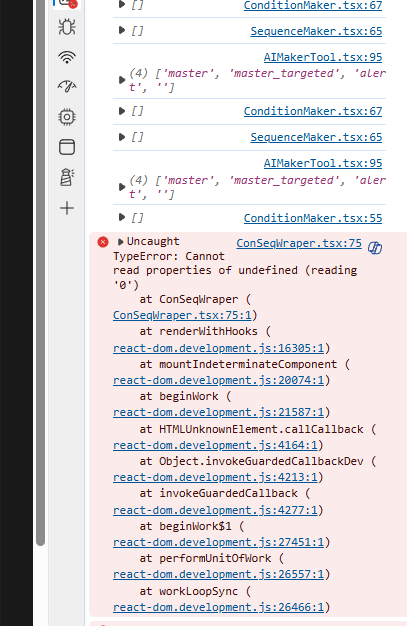The image size is (407, 626).
Task: Expand the empty array logged by ConditionMaker.tsx:55
Action: pos(122,217)
